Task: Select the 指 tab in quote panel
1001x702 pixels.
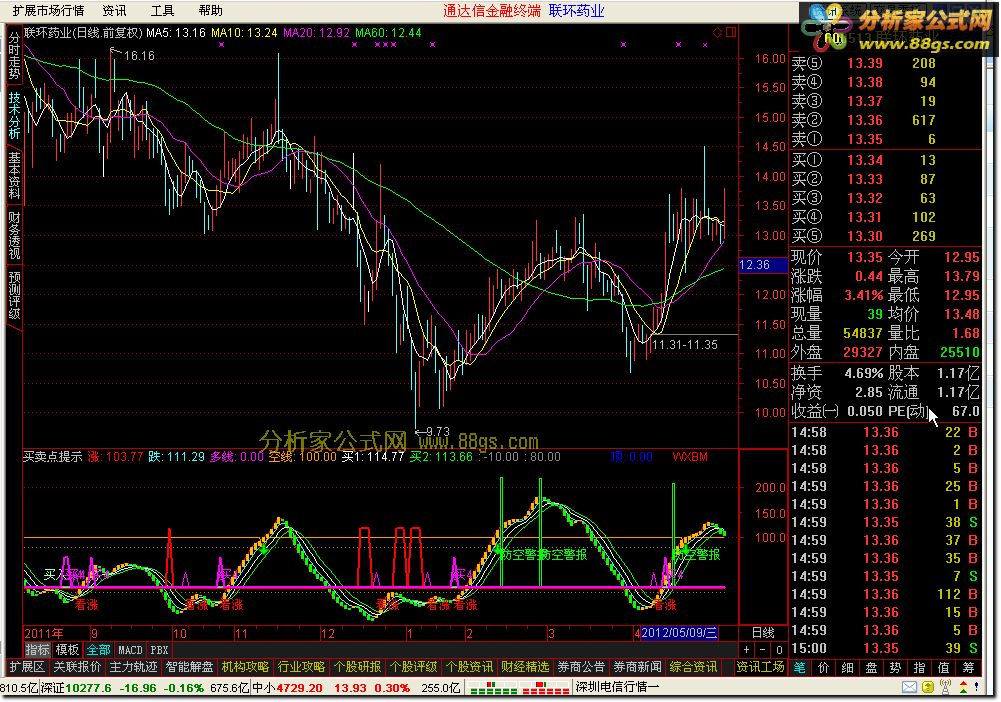Action: coord(919,668)
